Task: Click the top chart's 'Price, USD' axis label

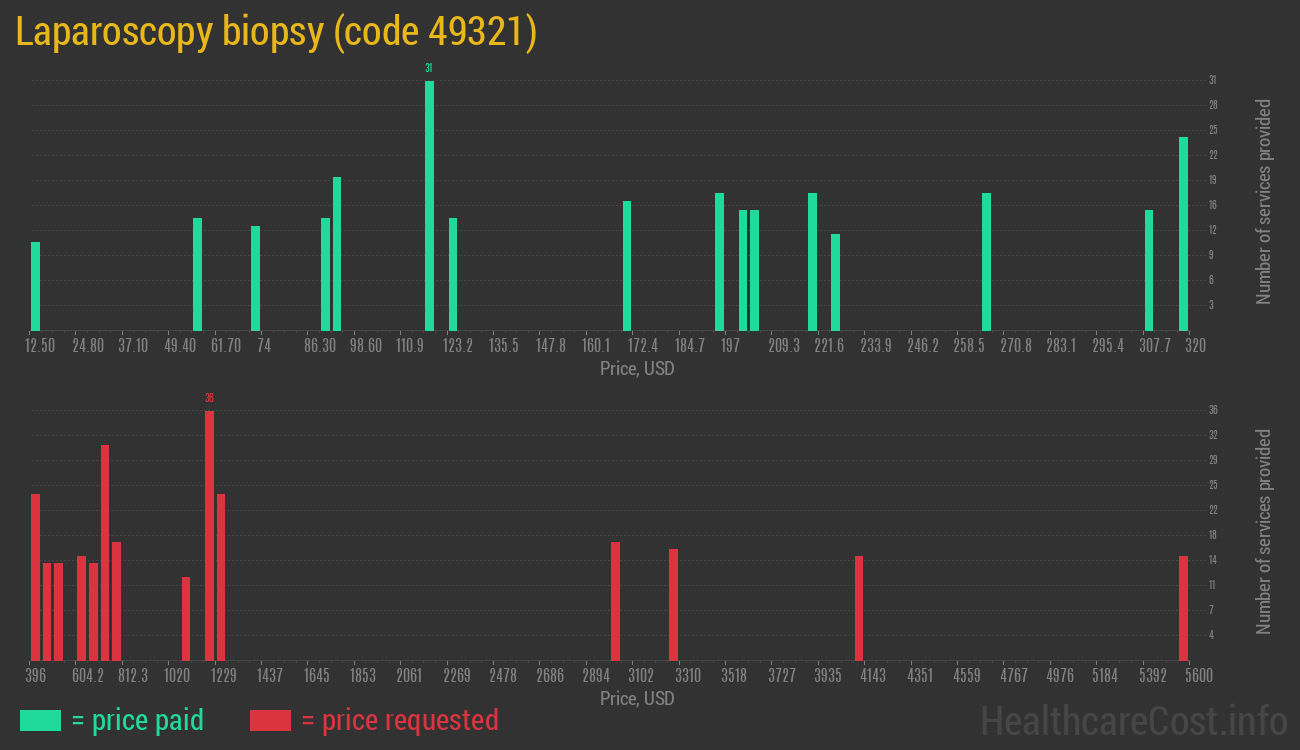Action: point(637,369)
